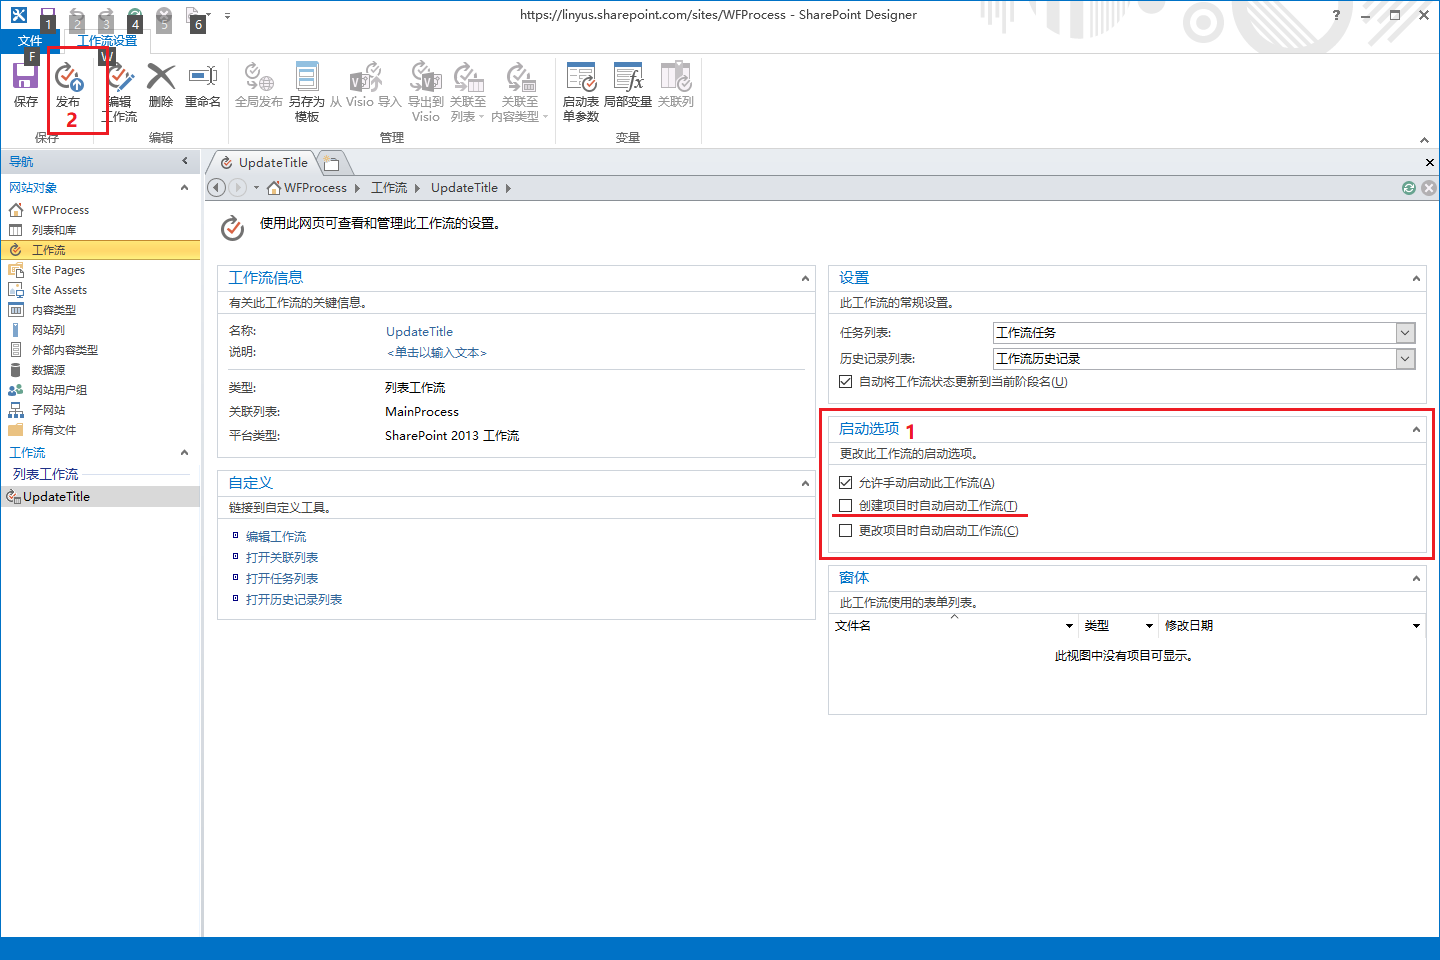Image resolution: width=1440 pixels, height=960 pixels.
Task: Click the 列表和库 navigation icon
Action: pyautogui.click(x=16, y=230)
